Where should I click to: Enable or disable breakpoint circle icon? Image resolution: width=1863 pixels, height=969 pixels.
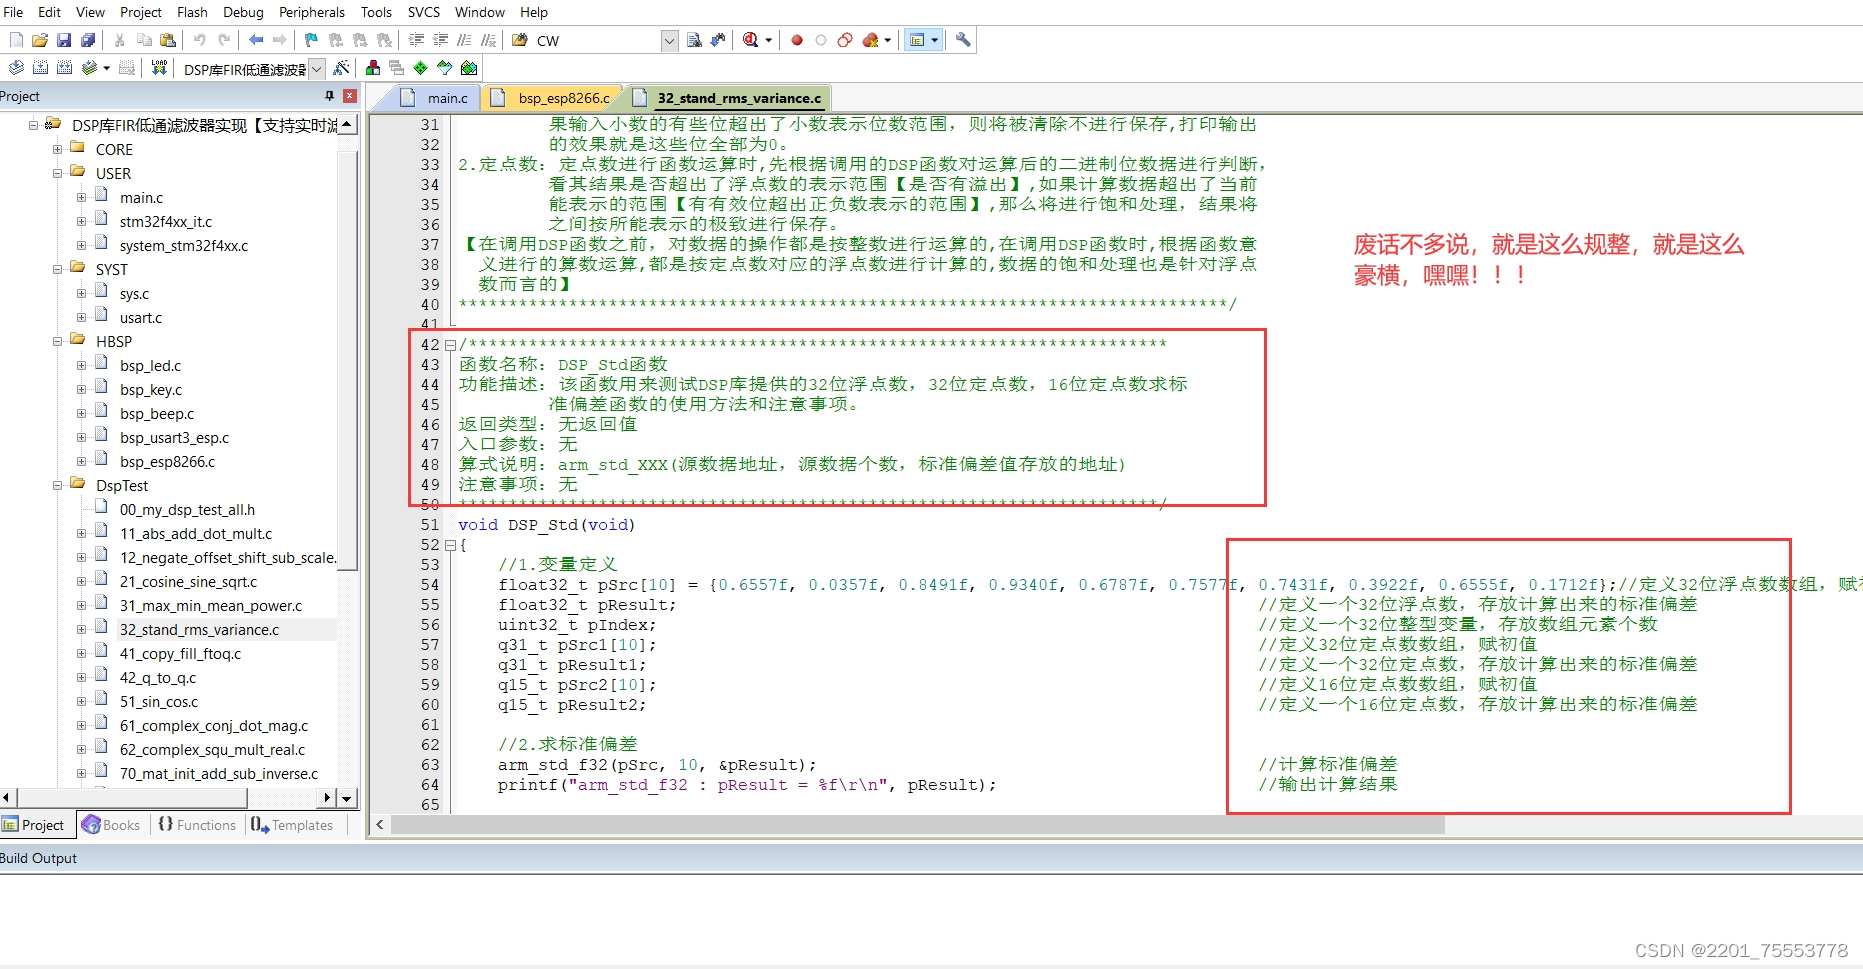821,40
